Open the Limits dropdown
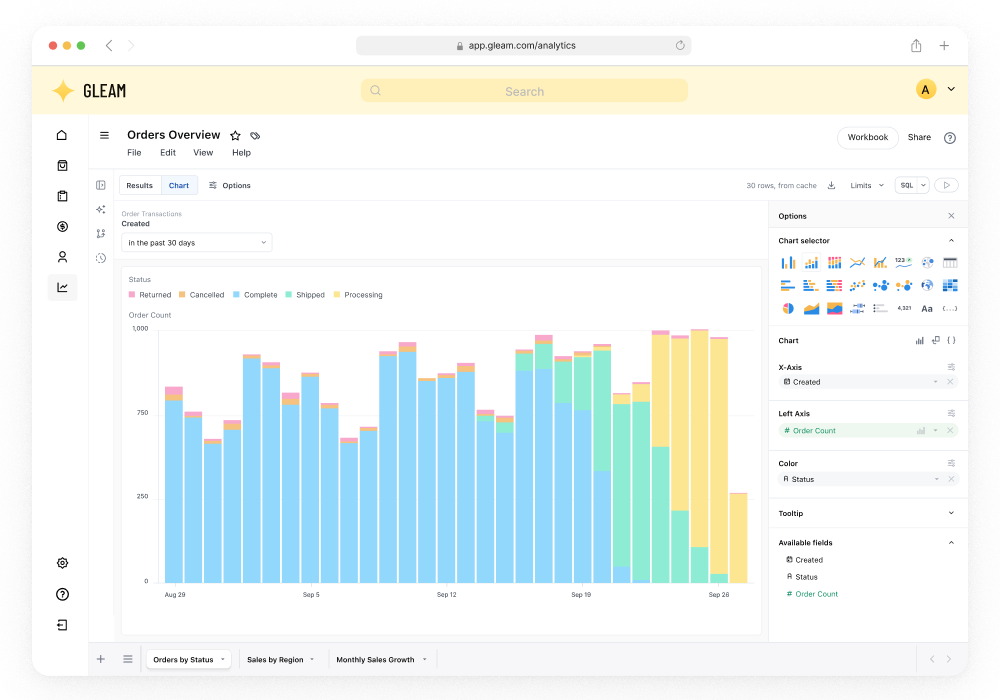Viewport: 1000px width, 700px height. tap(867, 186)
